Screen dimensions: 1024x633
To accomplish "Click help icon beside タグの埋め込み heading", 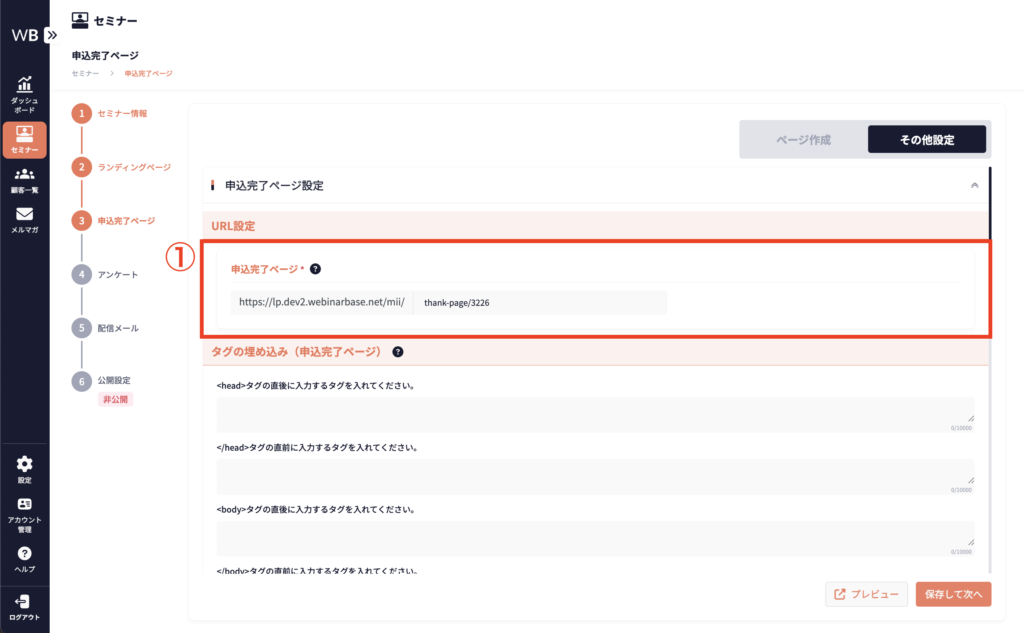I will (398, 352).
